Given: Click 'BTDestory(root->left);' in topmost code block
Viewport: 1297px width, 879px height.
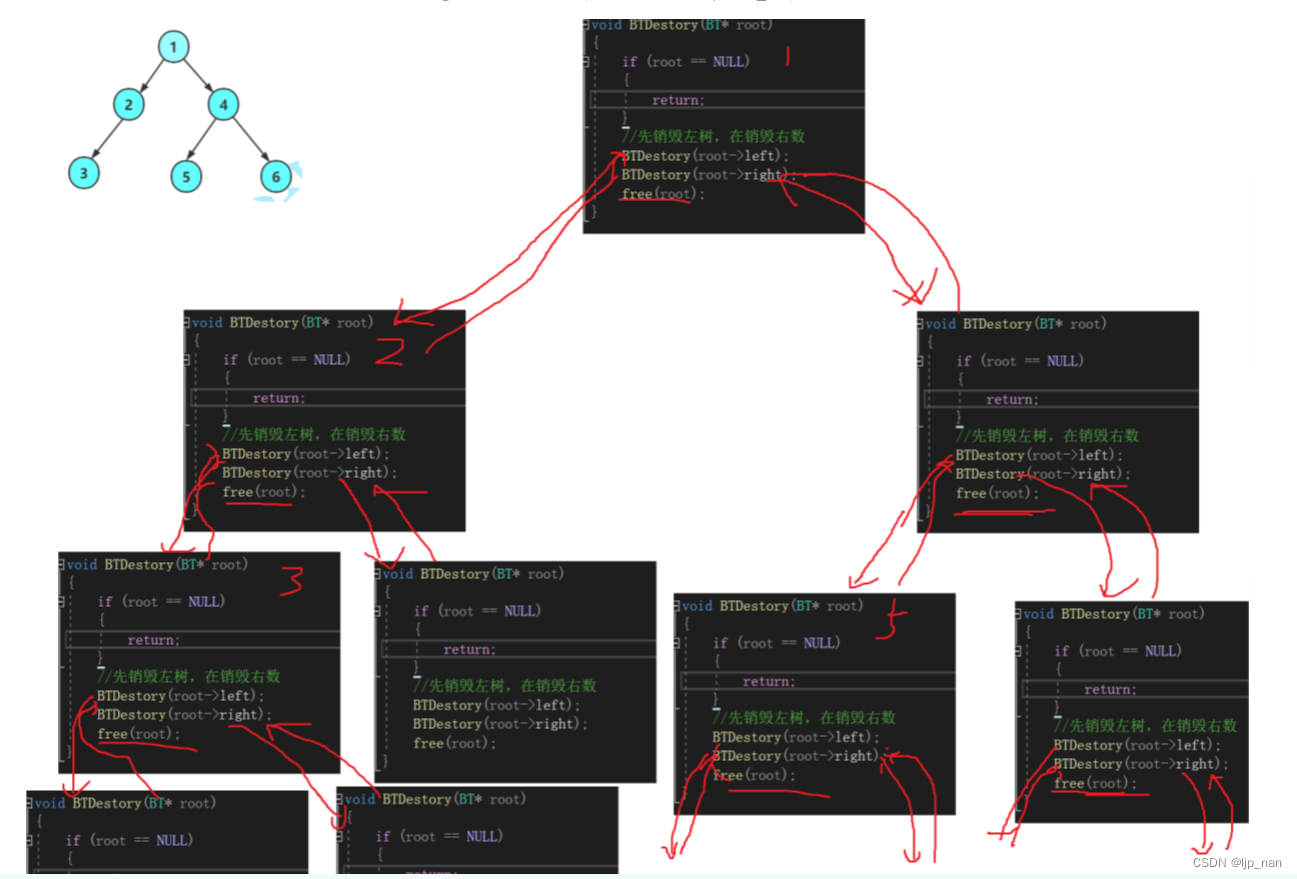Looking at the screenshot, I should coord(705,156).
